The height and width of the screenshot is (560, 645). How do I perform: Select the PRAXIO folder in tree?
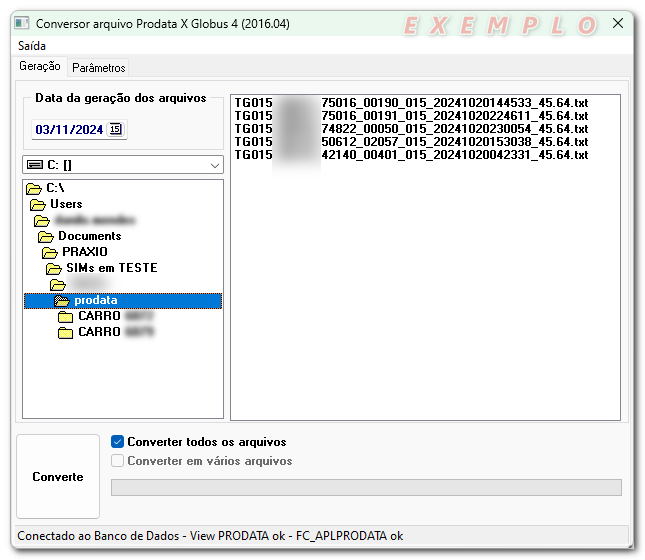85,252
